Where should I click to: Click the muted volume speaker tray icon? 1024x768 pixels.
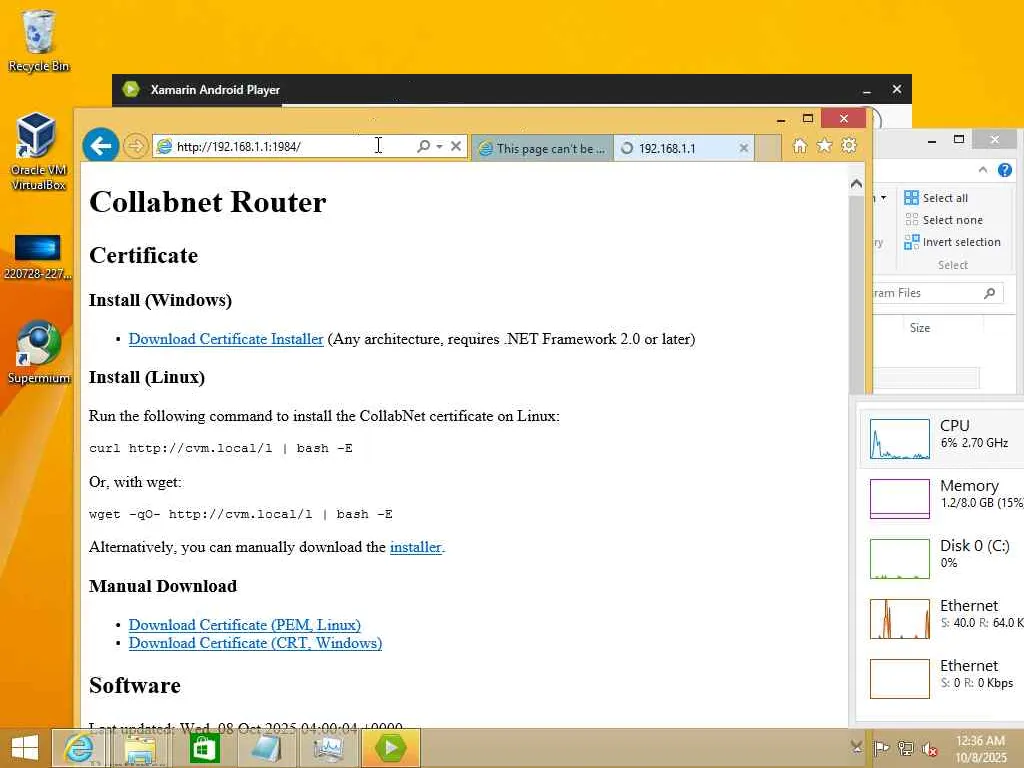click(x=929, y=748)
